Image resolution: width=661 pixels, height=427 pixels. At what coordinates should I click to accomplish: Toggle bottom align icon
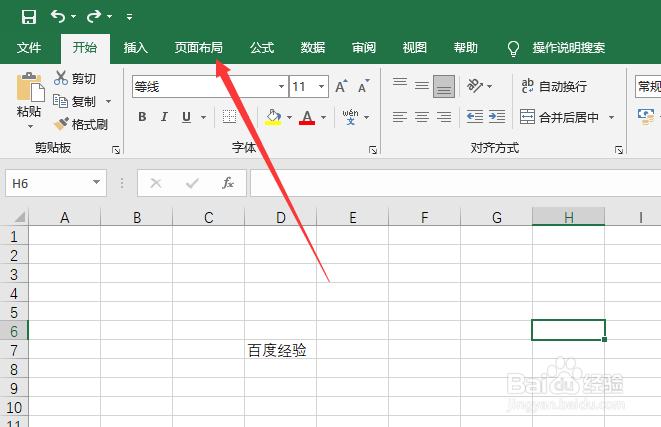point(444,86)
